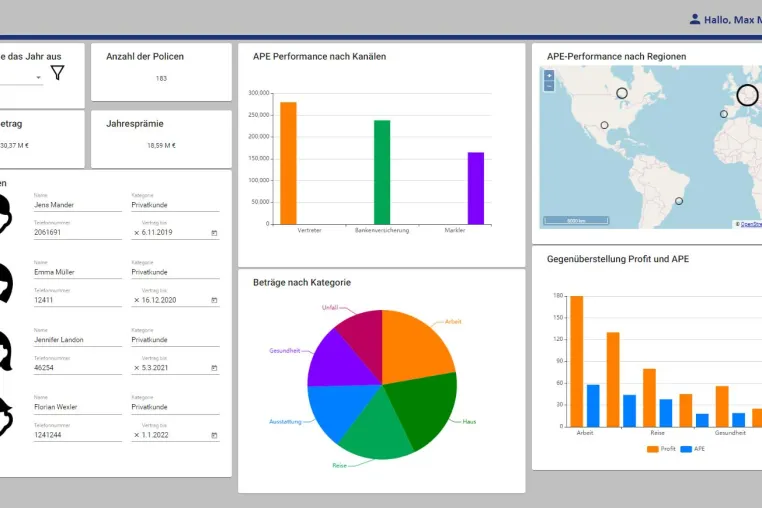Click Florian Wexler's avatar picture

click(5, 417)
